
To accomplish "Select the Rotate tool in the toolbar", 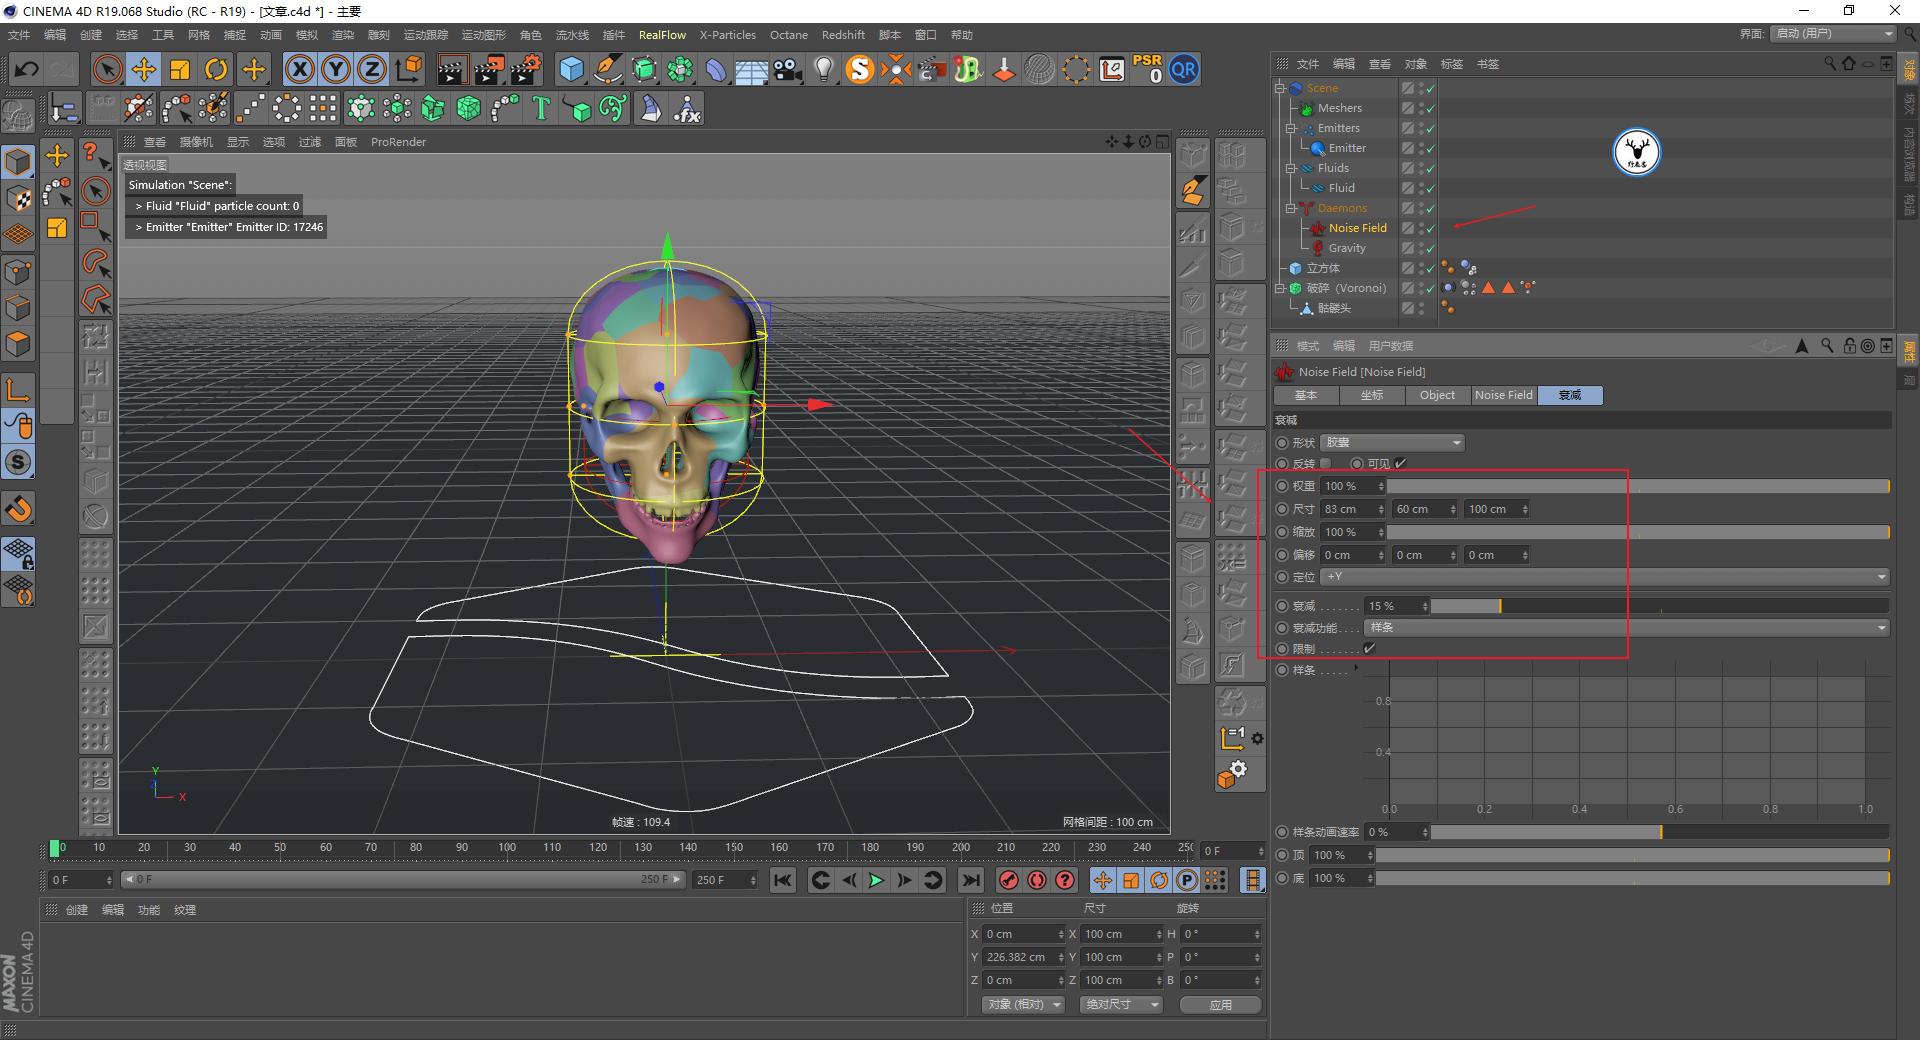I will point(216,69).
